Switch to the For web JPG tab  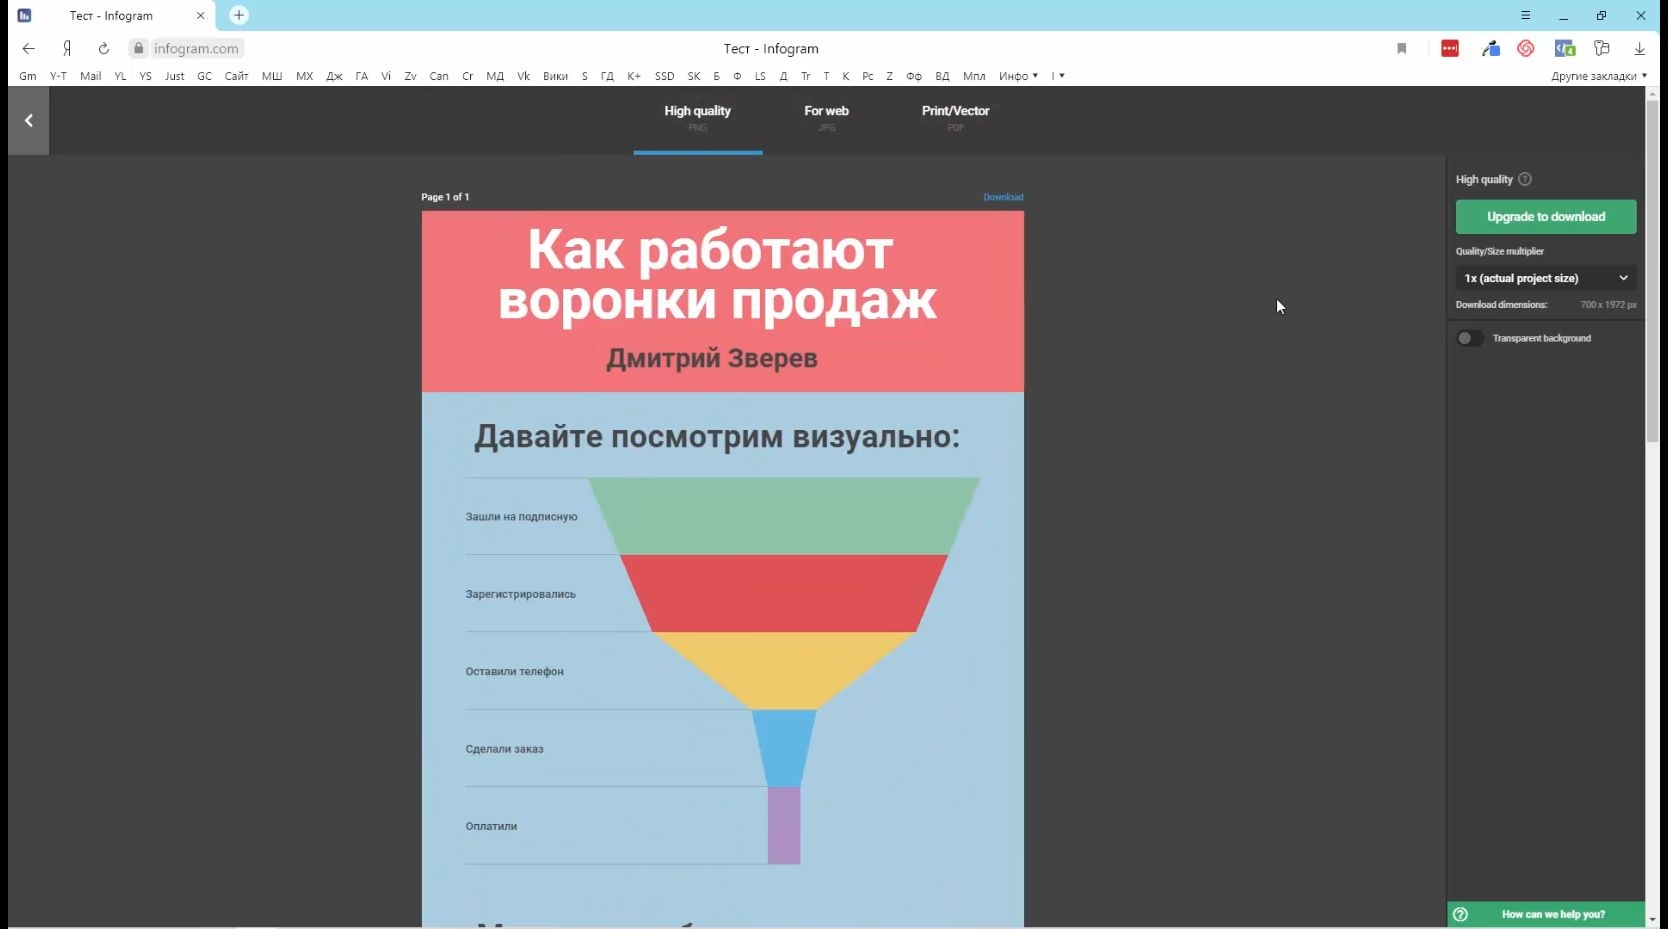[826, 118]
